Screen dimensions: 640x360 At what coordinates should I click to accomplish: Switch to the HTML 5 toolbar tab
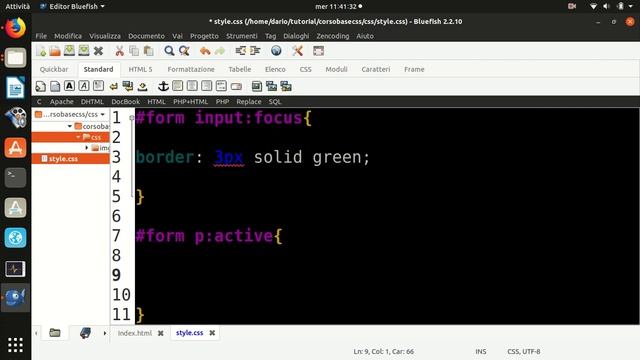tap(140, 69)
